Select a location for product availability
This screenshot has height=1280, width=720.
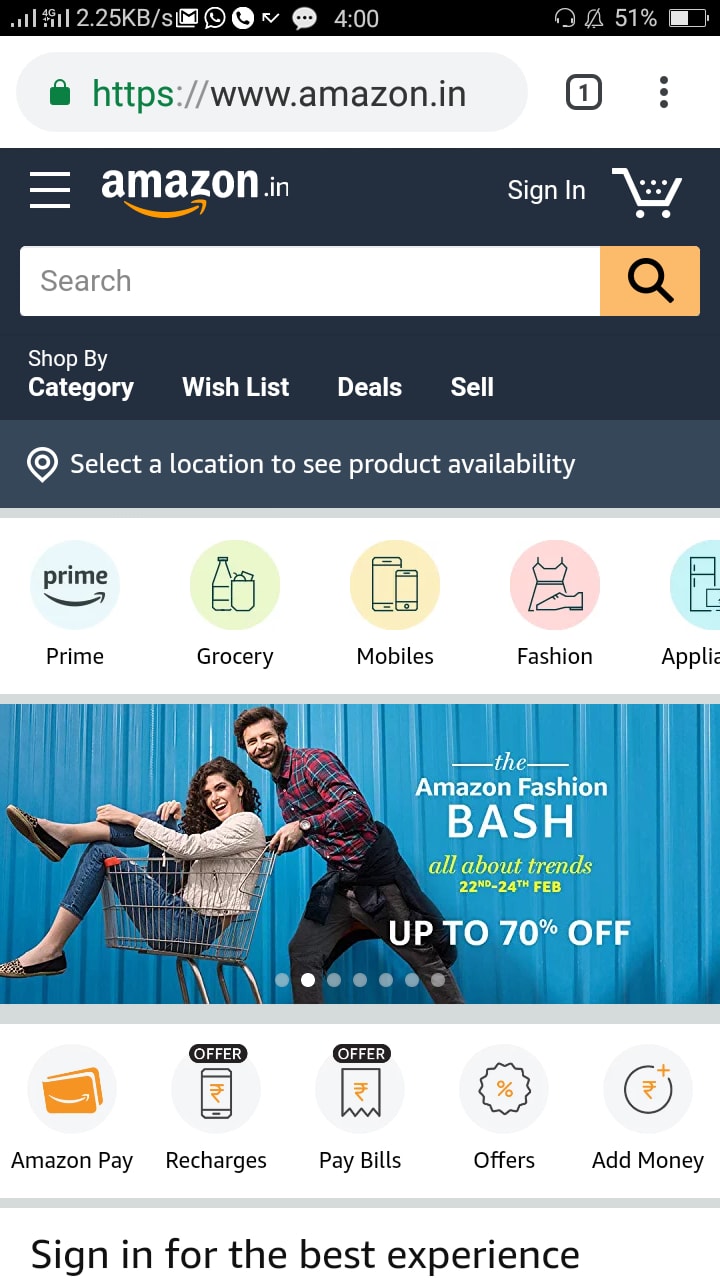coord(360,464)
